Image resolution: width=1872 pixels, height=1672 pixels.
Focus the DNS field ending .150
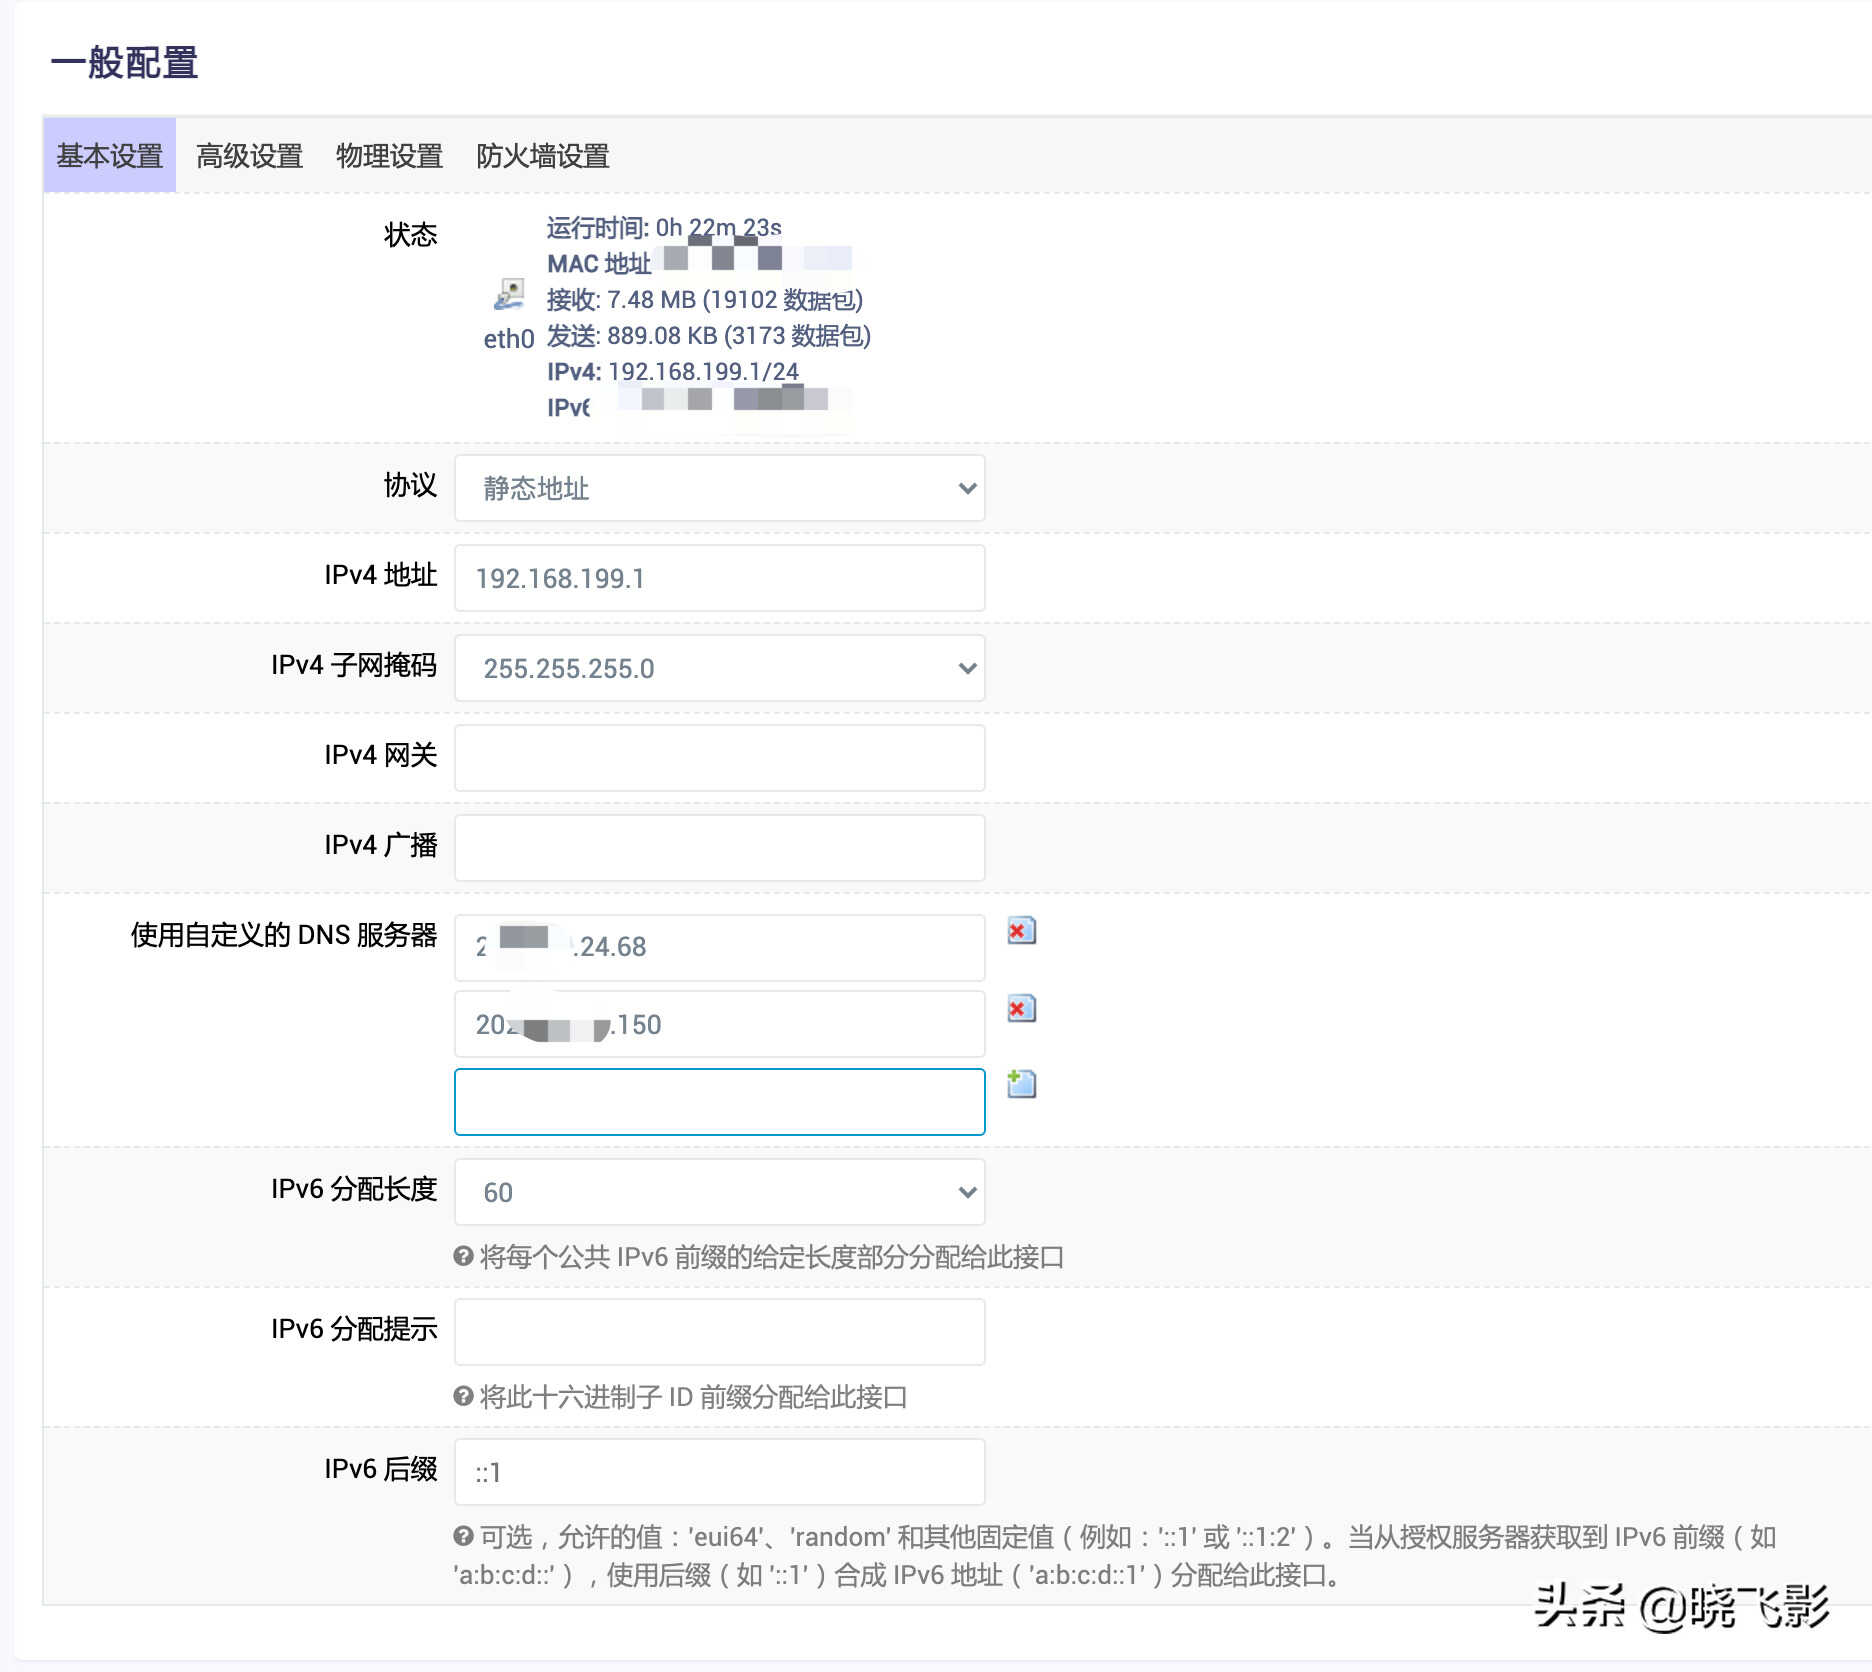[720, 1024]
